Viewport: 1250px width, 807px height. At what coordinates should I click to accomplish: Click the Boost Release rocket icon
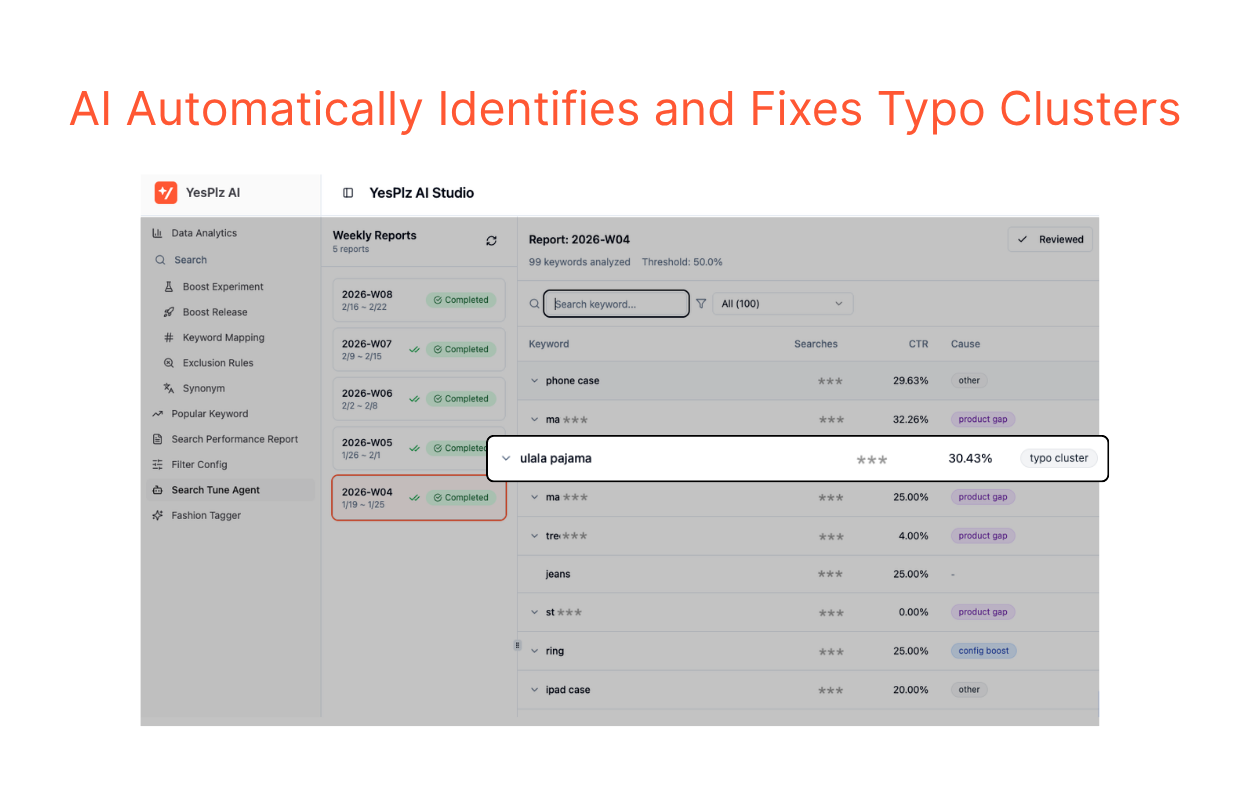point(169,312)
